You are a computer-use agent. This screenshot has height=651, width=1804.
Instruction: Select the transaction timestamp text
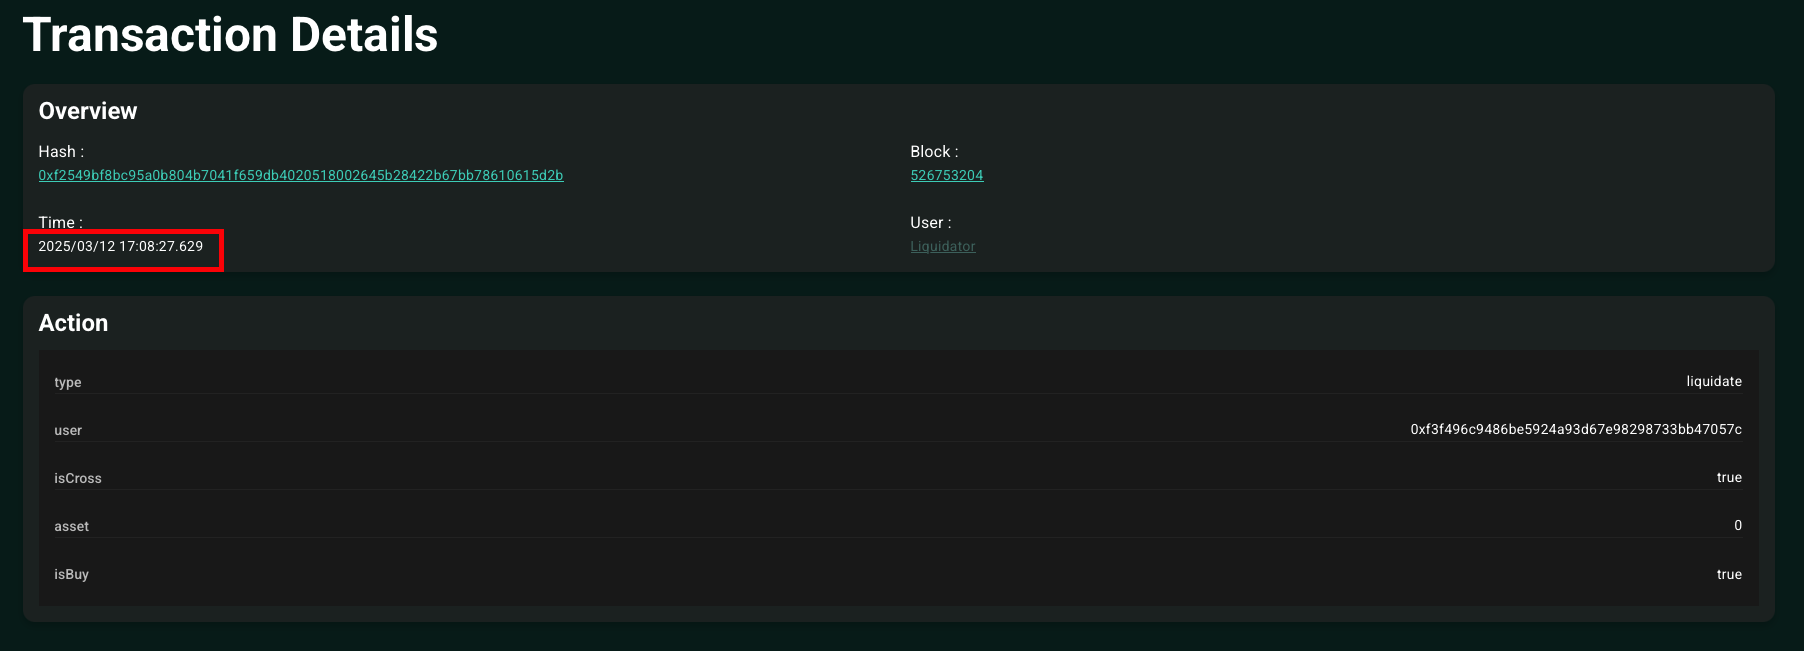(x=121, y=246)
